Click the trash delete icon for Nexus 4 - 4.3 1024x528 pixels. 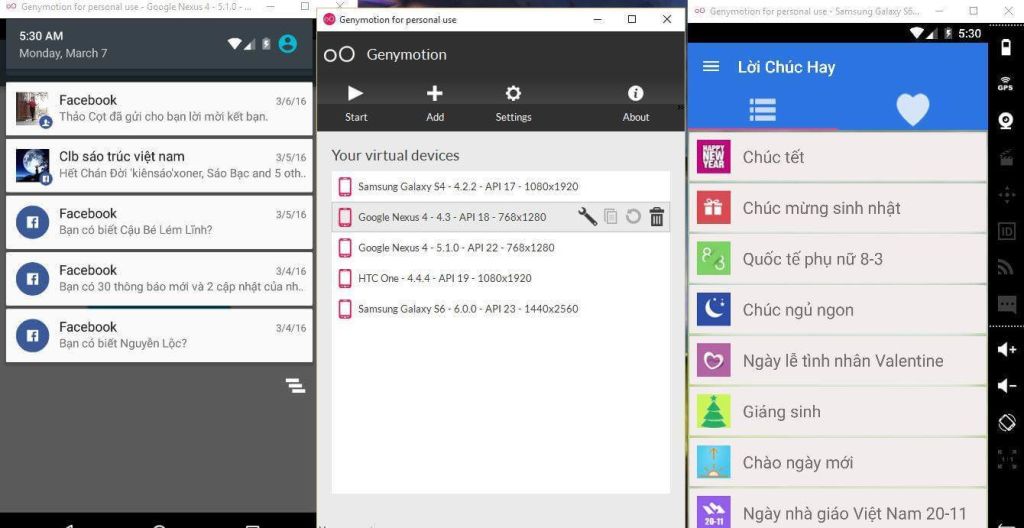tap(657, 216)
